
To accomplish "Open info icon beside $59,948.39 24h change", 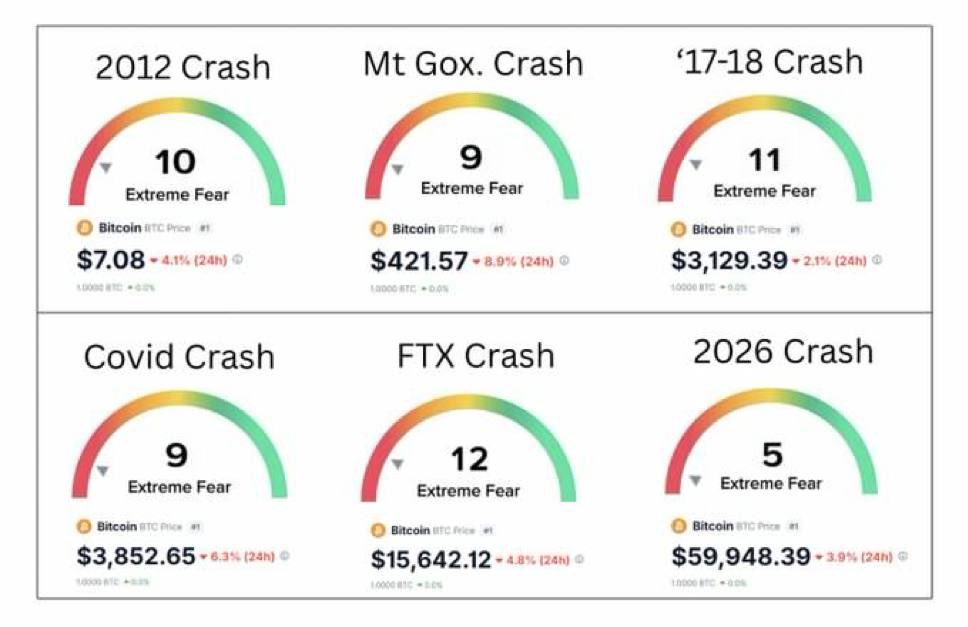I will 903,556.
